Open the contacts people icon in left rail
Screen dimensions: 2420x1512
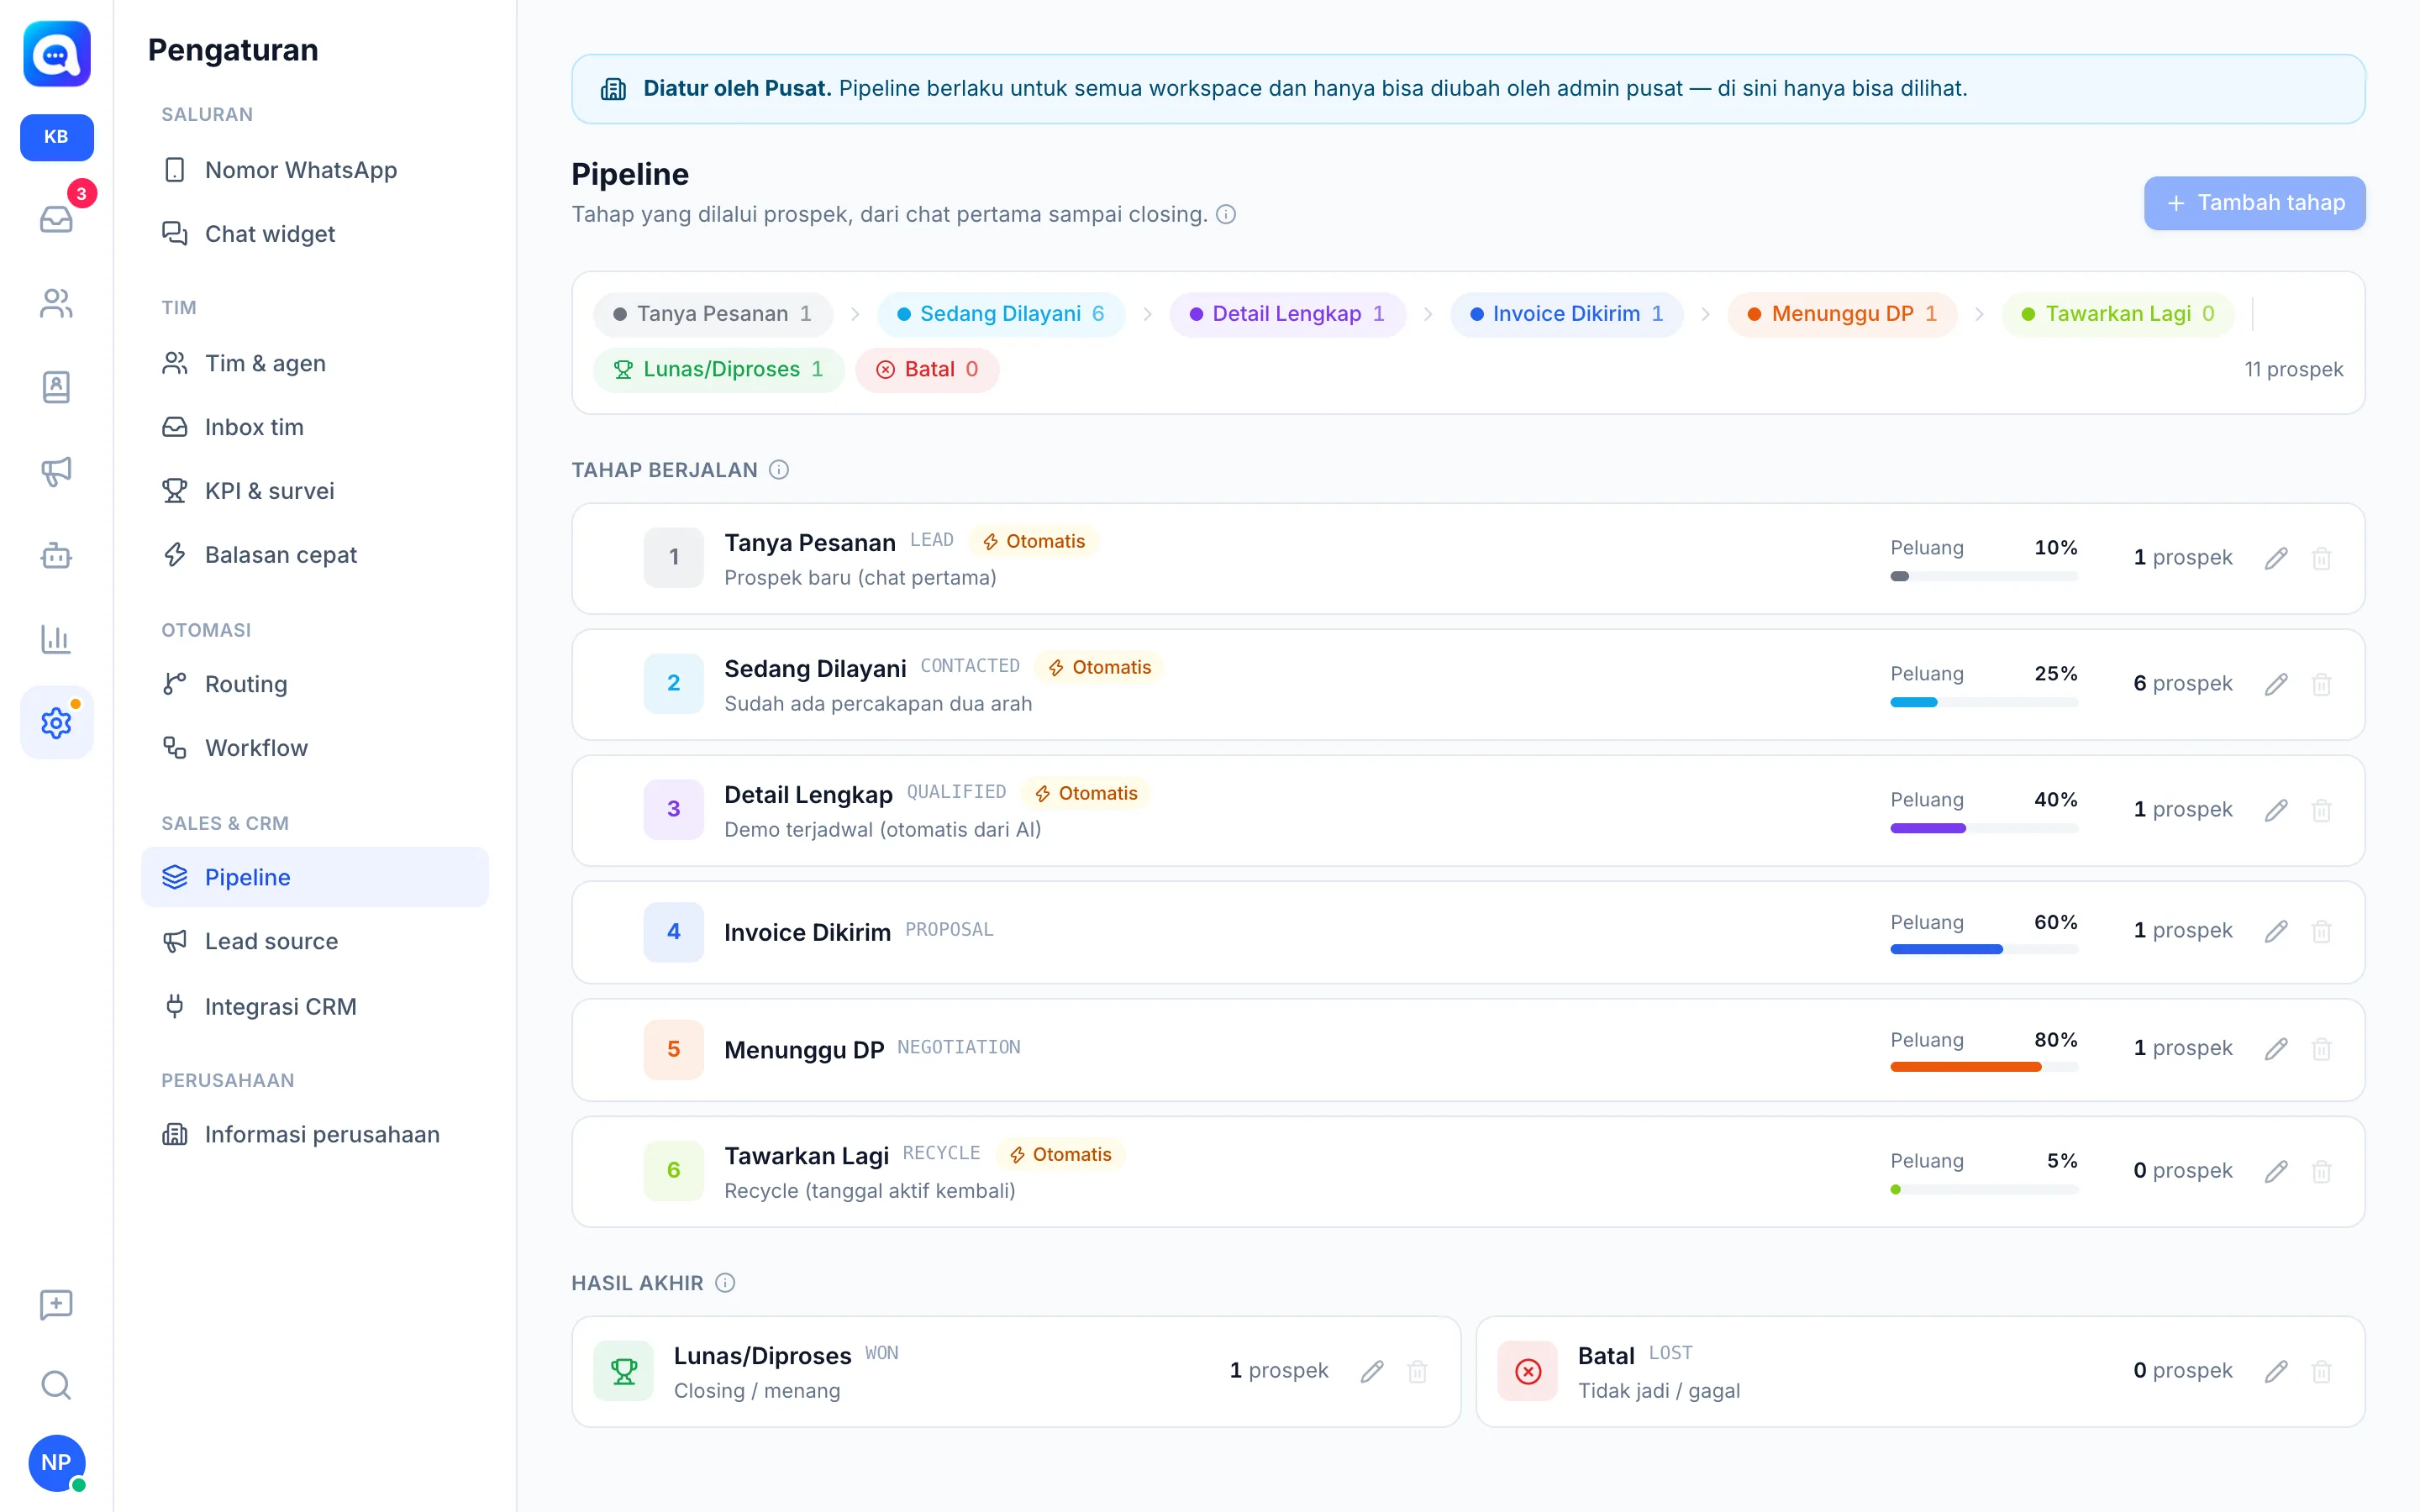click(x=56, y=303)
